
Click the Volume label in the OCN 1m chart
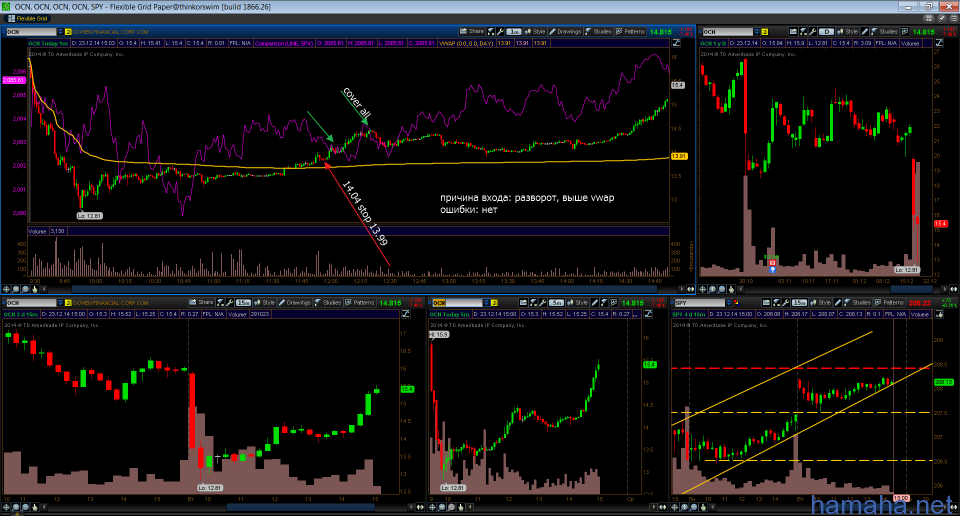pyautogui.click(x=37, y=231)
